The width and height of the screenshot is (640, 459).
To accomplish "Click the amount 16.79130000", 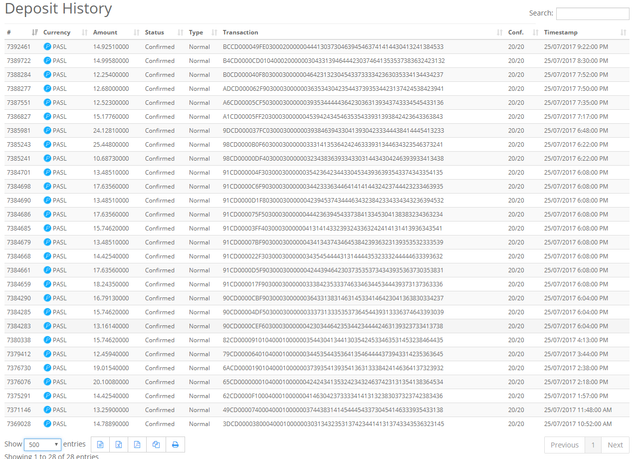I will coord(111,298).
